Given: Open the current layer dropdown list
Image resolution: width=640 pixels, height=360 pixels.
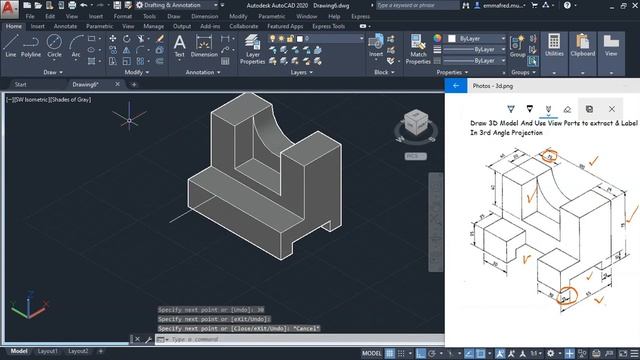Looking at the screenshot, I should (361, 38).
